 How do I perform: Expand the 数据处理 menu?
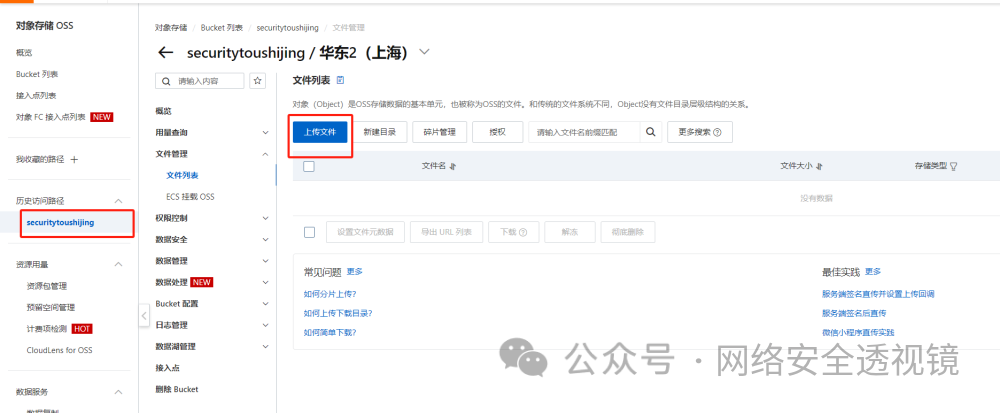point(266,282)
